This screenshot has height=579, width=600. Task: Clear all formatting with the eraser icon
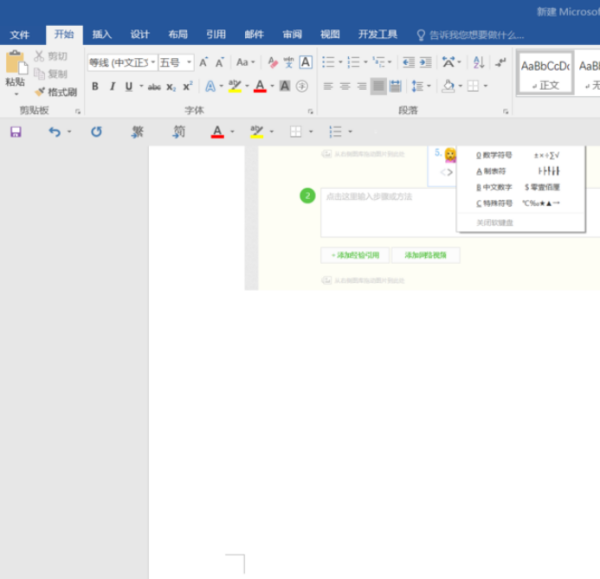point(272,62)
